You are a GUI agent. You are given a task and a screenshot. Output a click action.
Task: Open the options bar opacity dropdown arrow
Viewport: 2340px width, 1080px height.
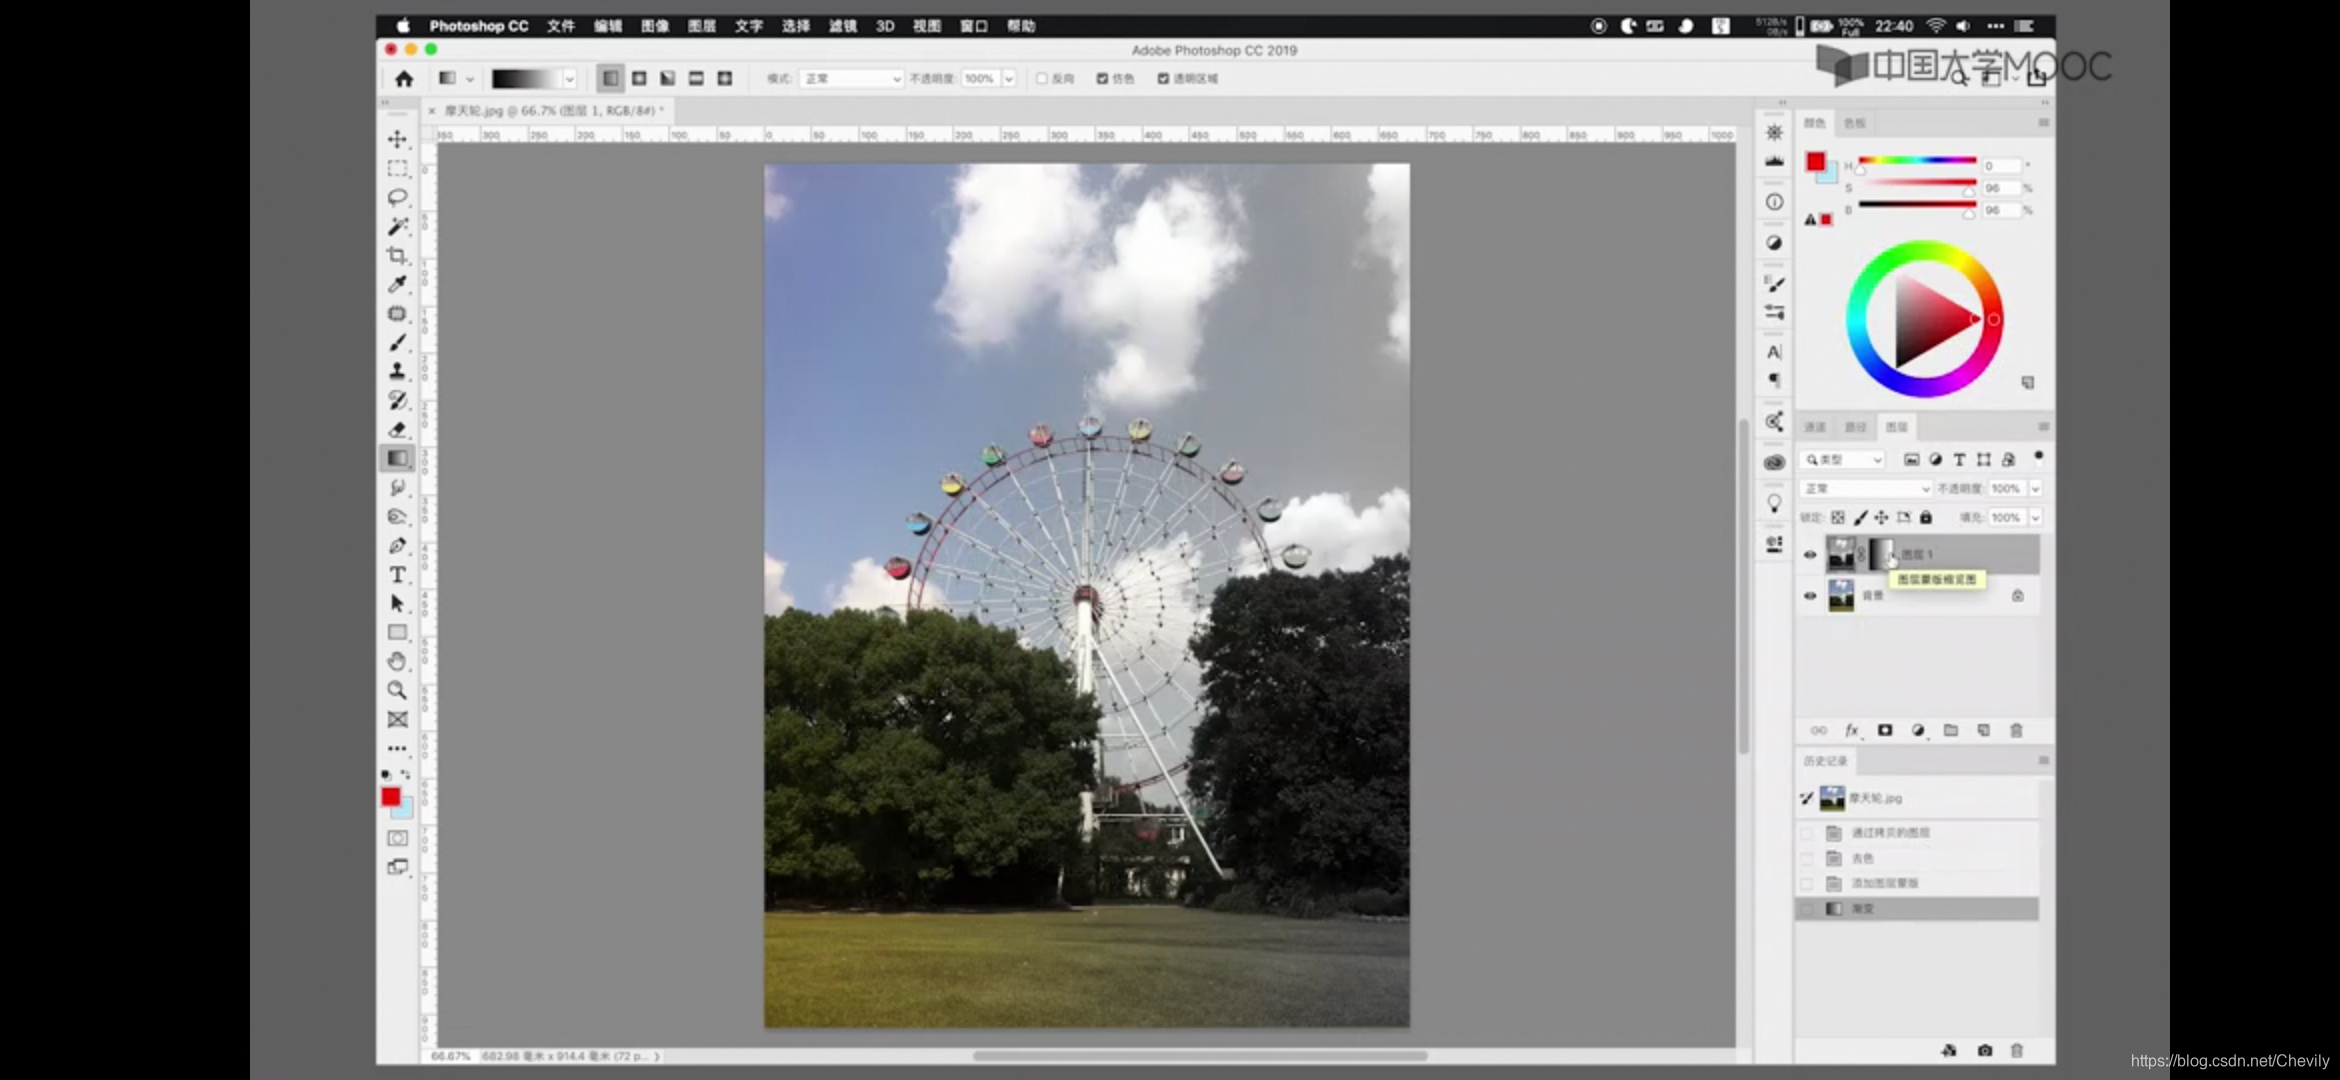coord(1009,78)
